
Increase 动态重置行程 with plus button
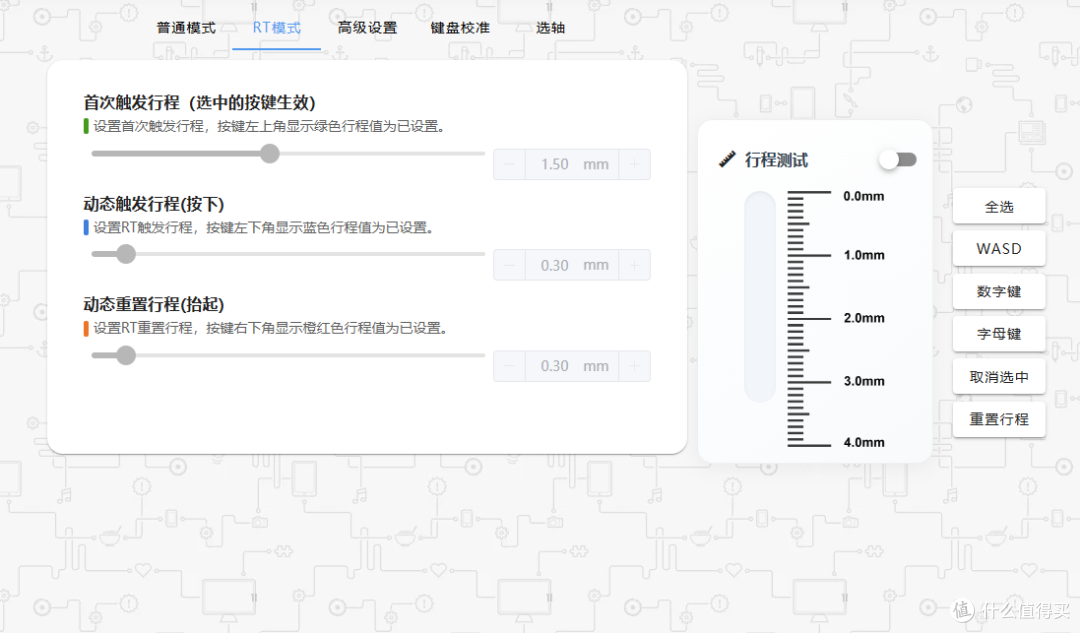[634, 366]
